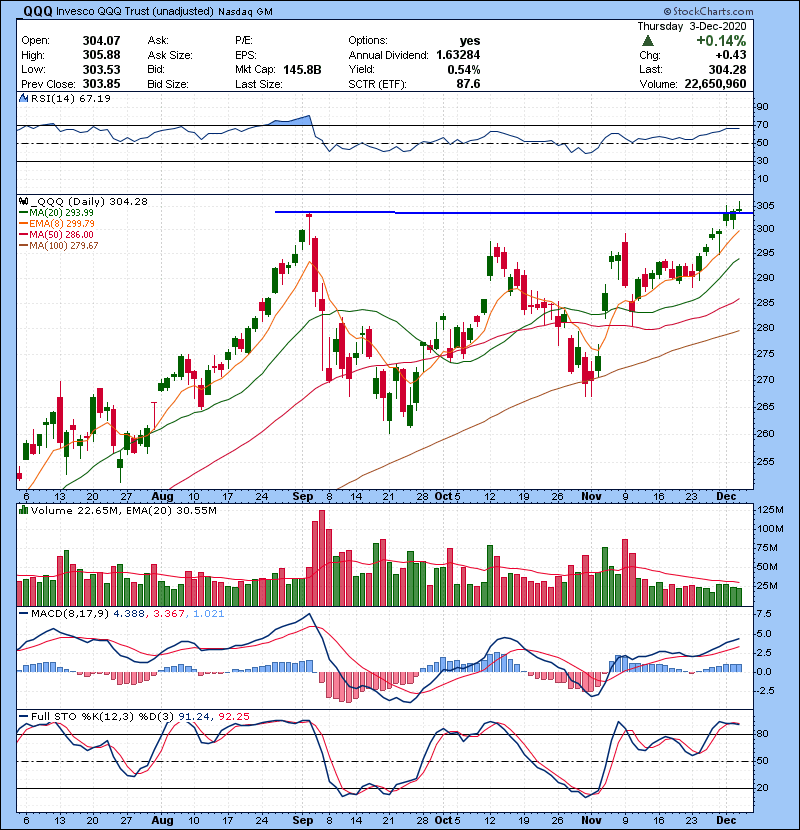Click the Options value 'yes'
Screen dimensions: 800x830
click(470, 41)
